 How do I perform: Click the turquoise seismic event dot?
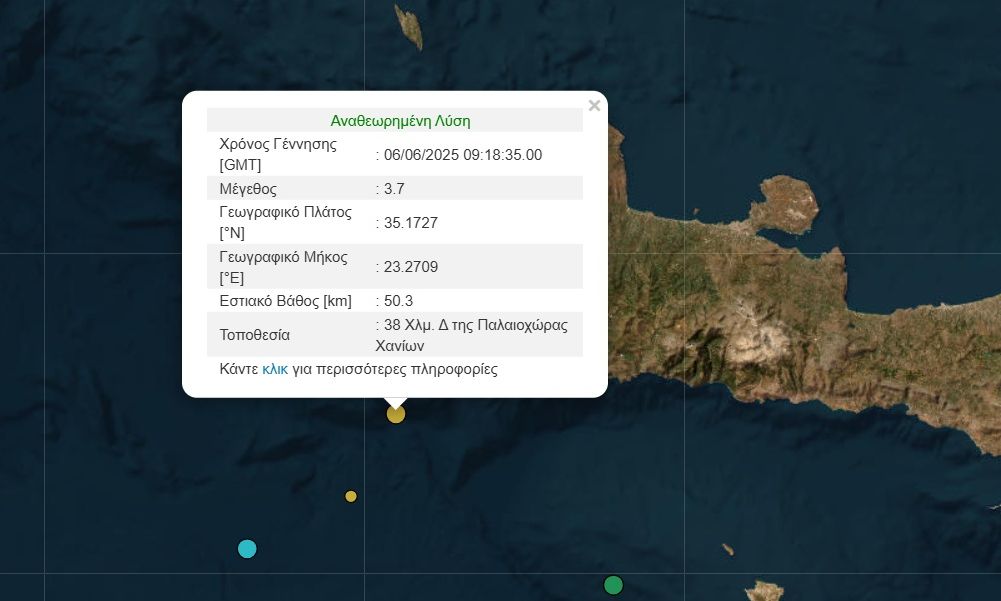coord(247,548)
